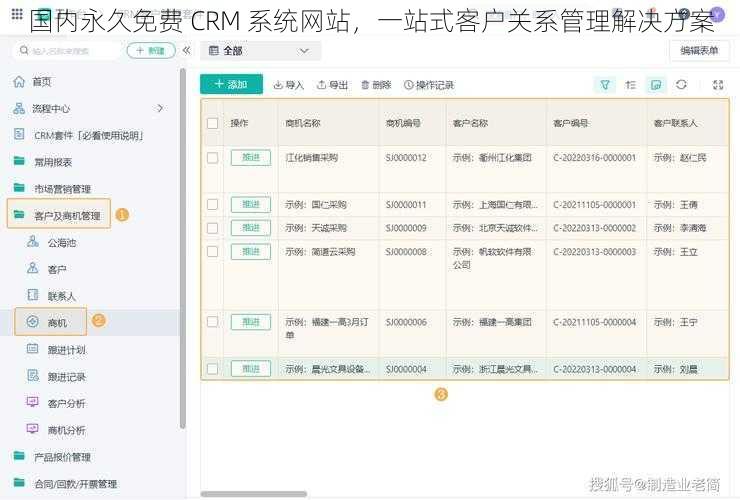Toggle the comment note icon in toolbar
Viewport: 740px width, 500px height.
(x=656, y=85)
